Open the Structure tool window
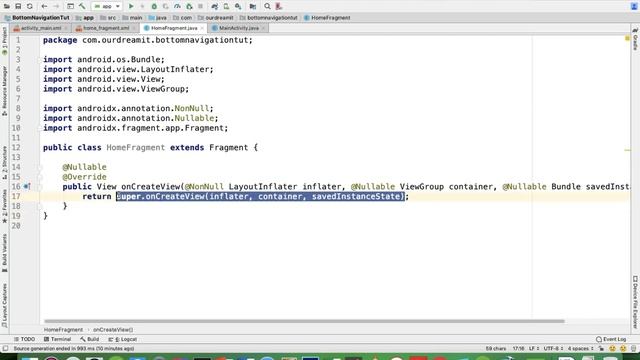The height and width of the screenshot is (360, 640). (x=4, y=162)
